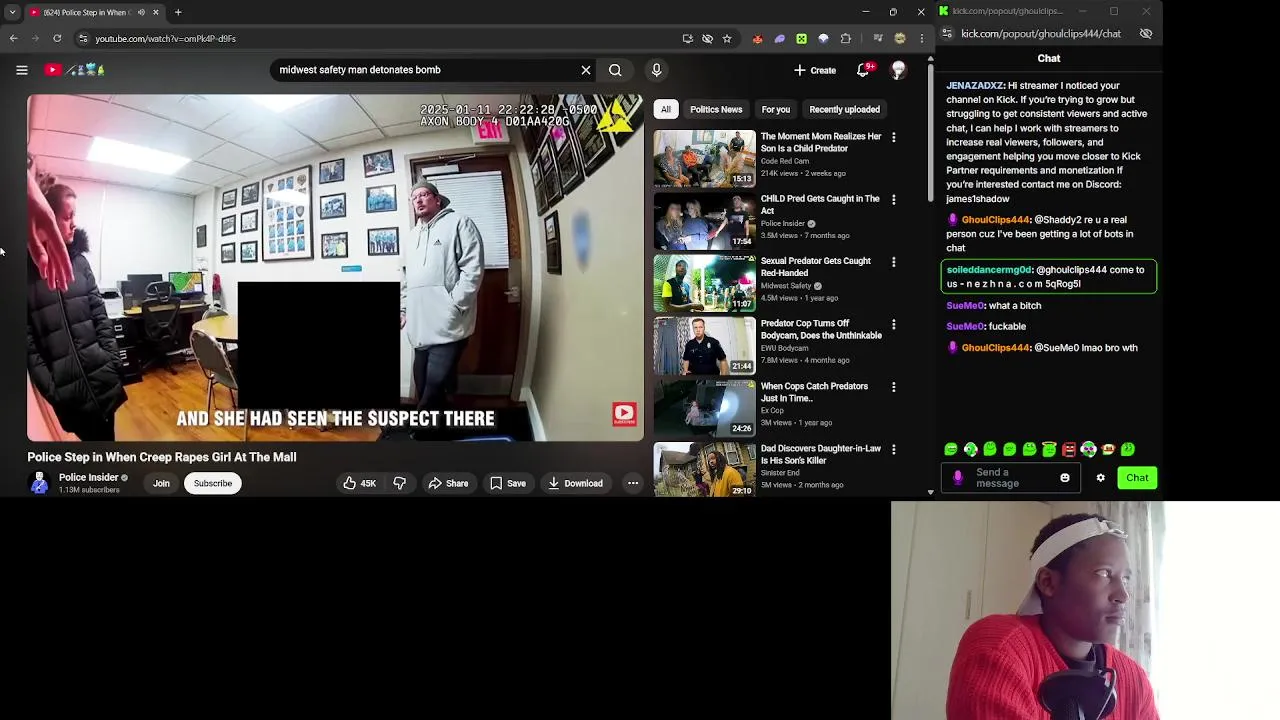Screen dimensions: 1280x720
Task: Open the Kick emoji picker smiley
Action: pyautogui.click(x=1065, y=478)
